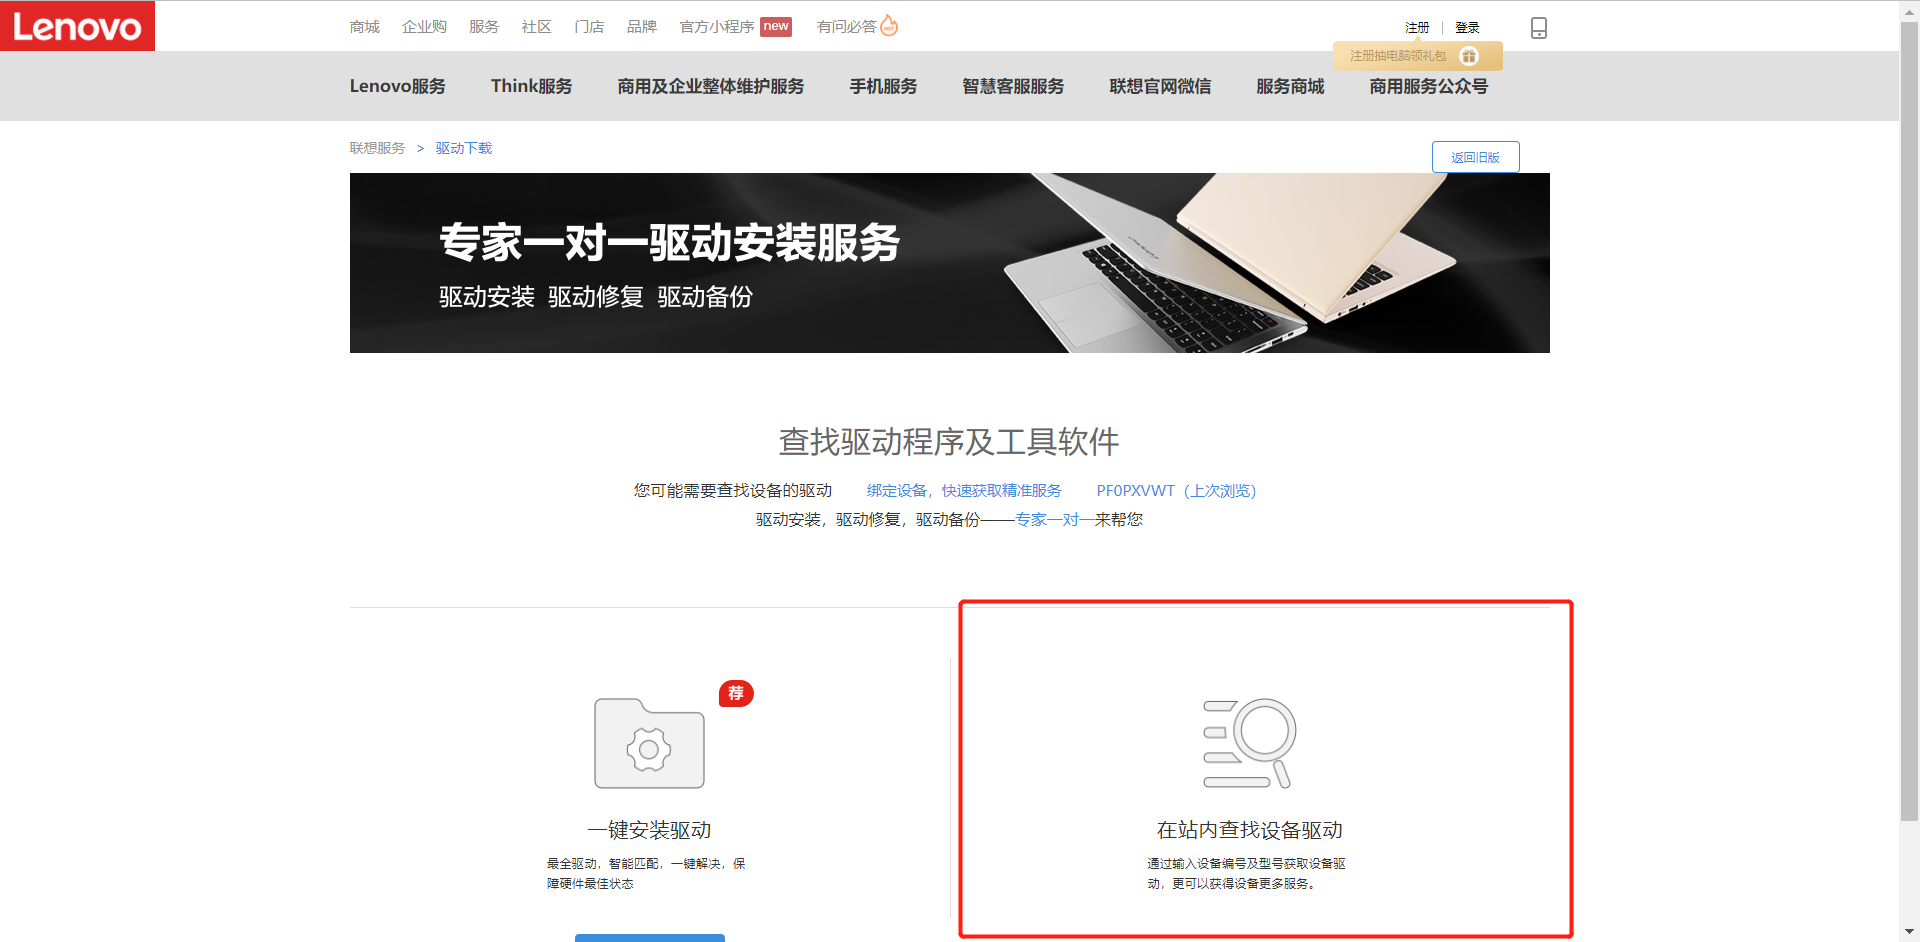Click description 最全驱动，智能匹配 text

coord(646,873)
